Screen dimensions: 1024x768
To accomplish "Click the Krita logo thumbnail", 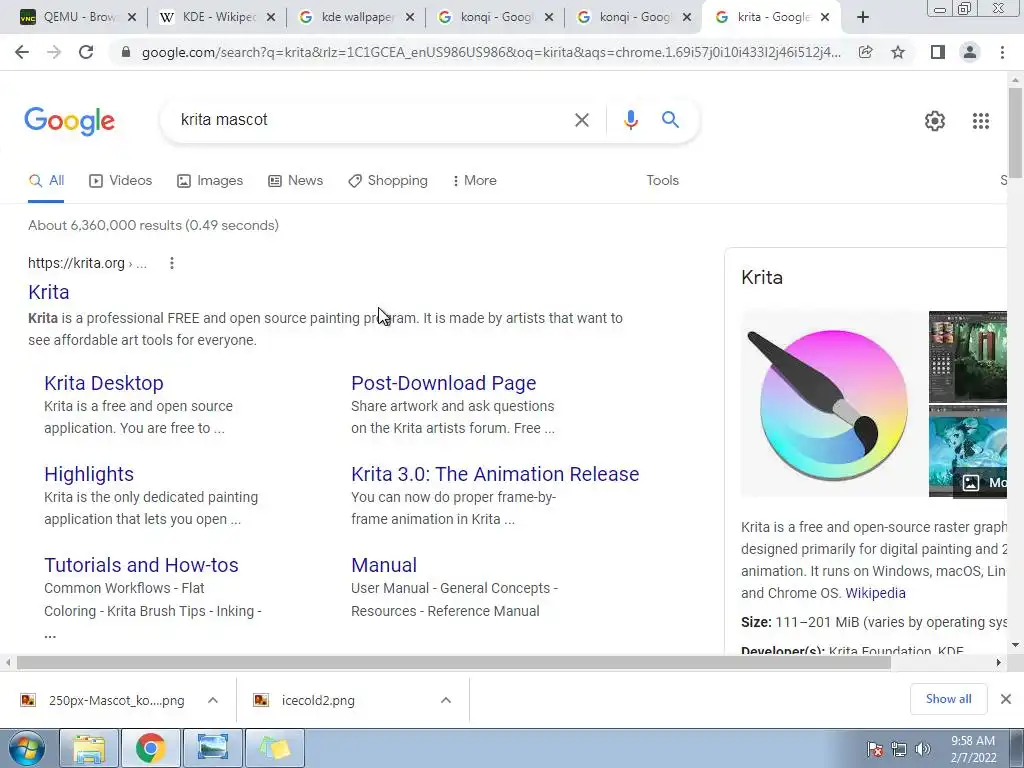I will click(833, 404).
